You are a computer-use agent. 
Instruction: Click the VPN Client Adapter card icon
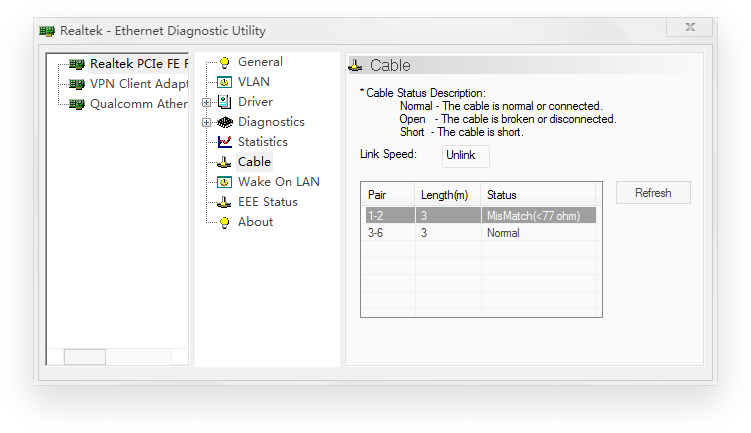77,84
